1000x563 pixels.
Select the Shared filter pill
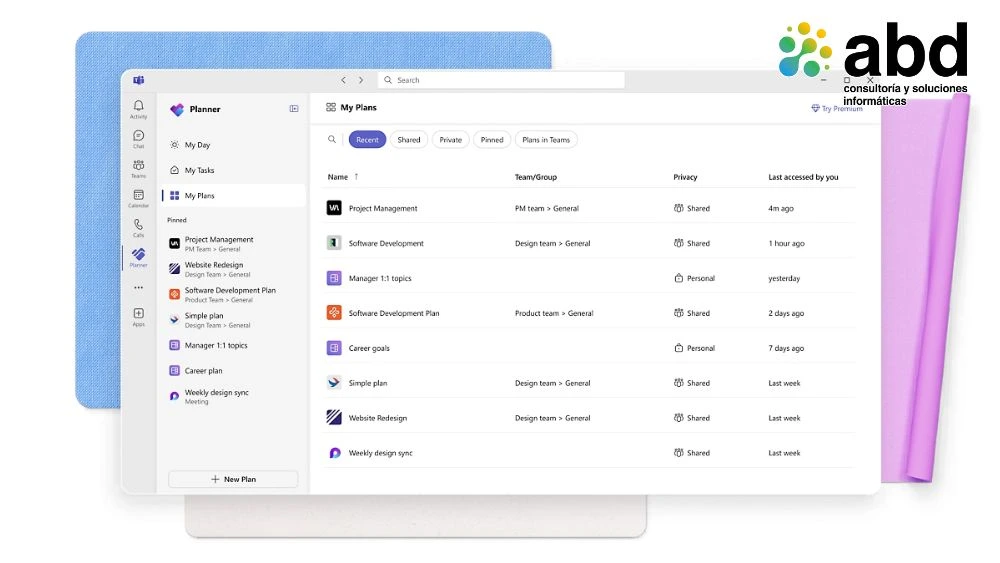(x=409, y=140)
